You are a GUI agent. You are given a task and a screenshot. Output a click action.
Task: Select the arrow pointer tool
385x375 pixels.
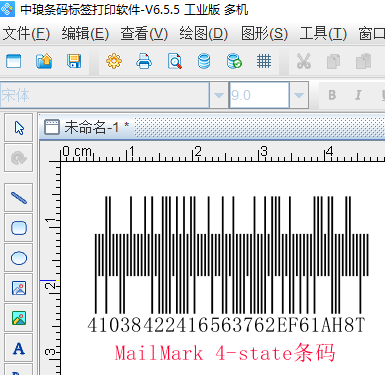pos(19,127)
